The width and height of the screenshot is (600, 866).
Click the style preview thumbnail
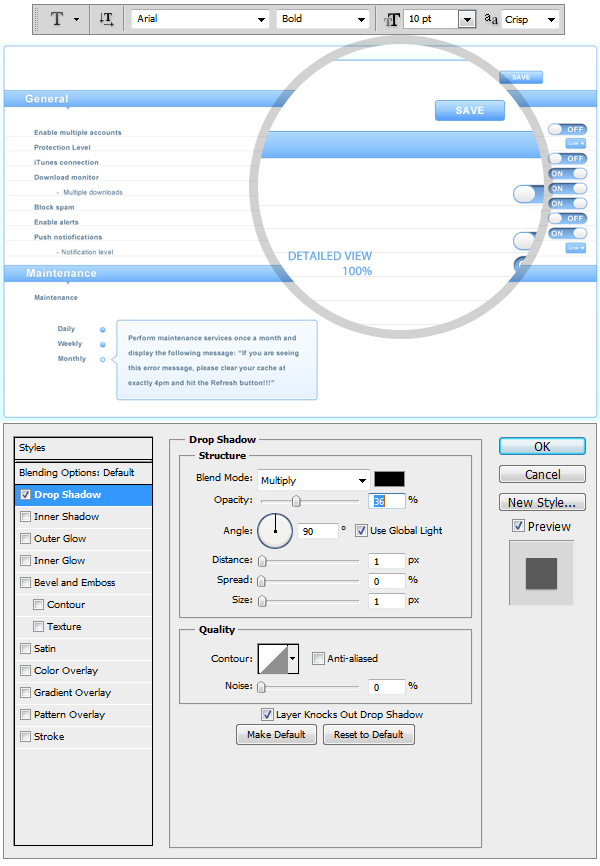pyautogui.click(x=541, y=573)
